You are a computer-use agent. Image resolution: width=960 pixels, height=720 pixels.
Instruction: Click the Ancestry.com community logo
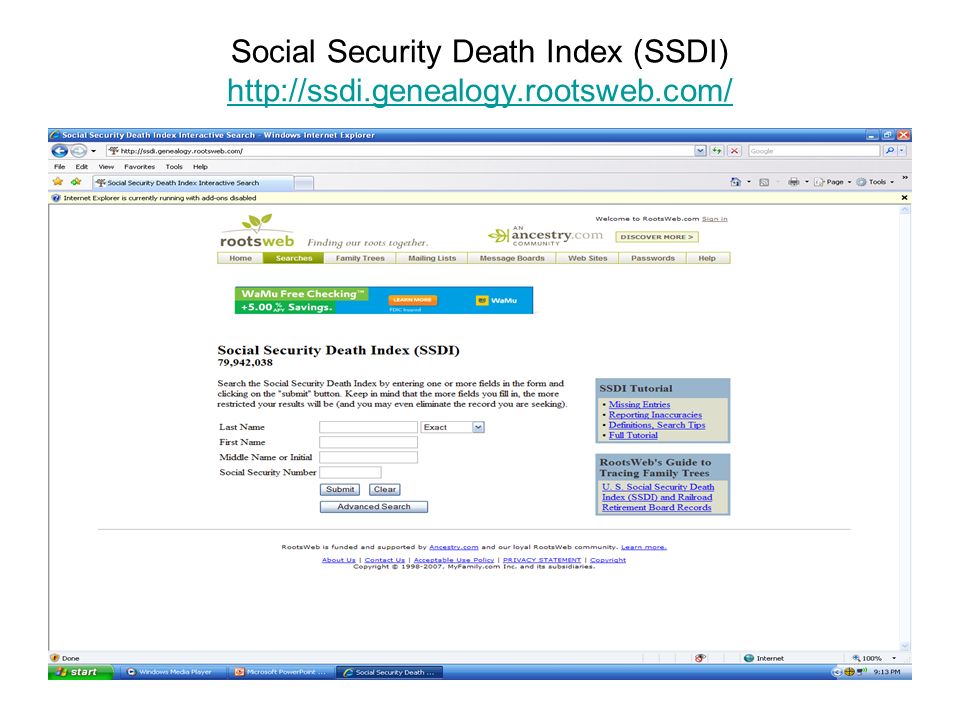546,235
